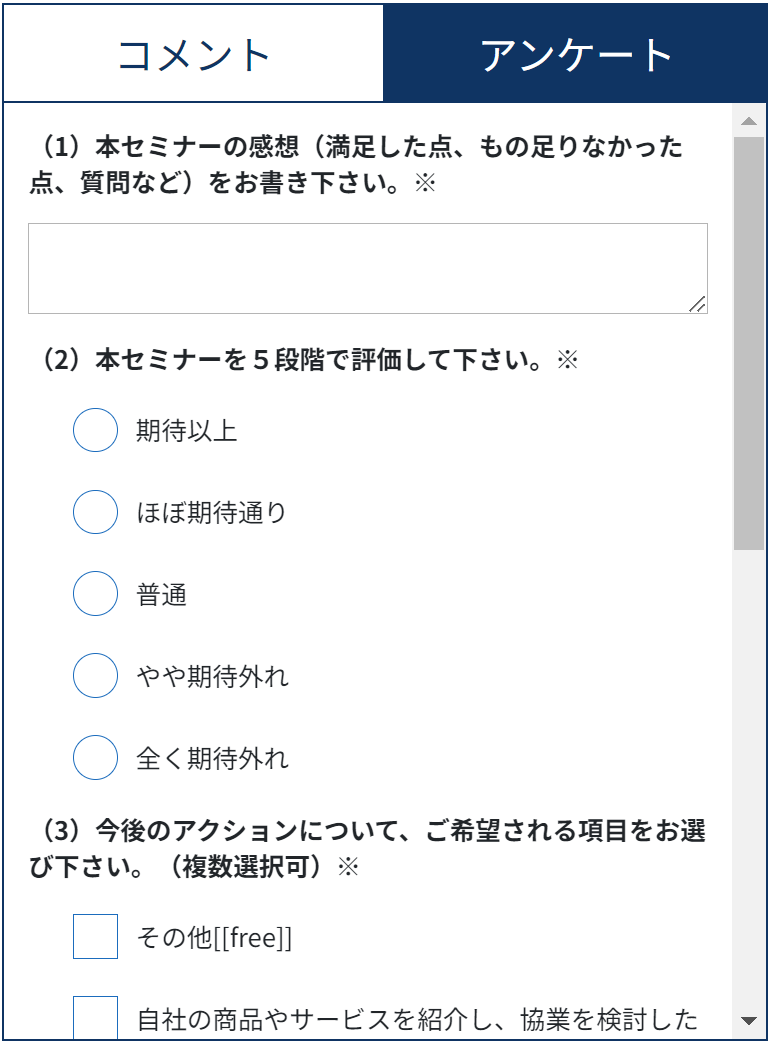Click the seminar feedback text area
This screenshot has height=1044, width=772.
tap(367, 268)
